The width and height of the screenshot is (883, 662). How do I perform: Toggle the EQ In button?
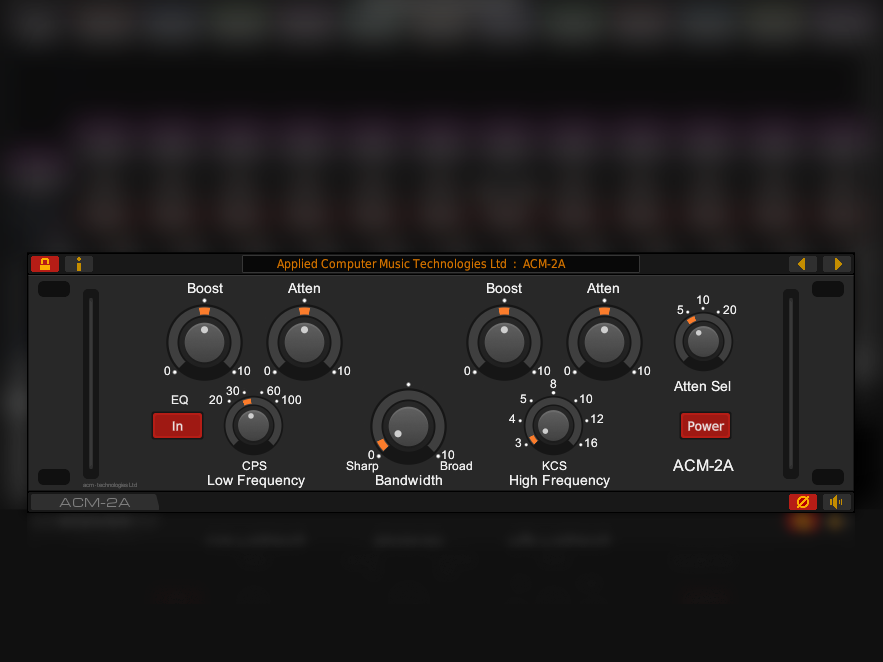tap(177, 426)
